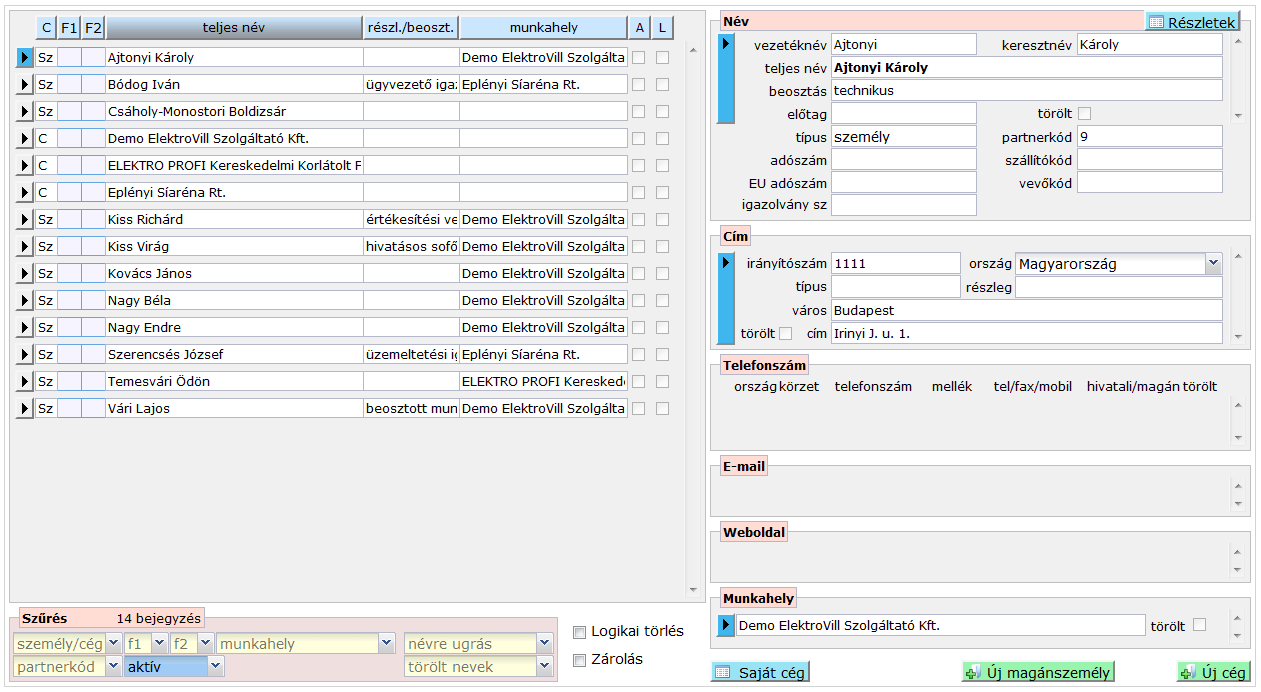Click into the adószám input field

tap(903, 159)
